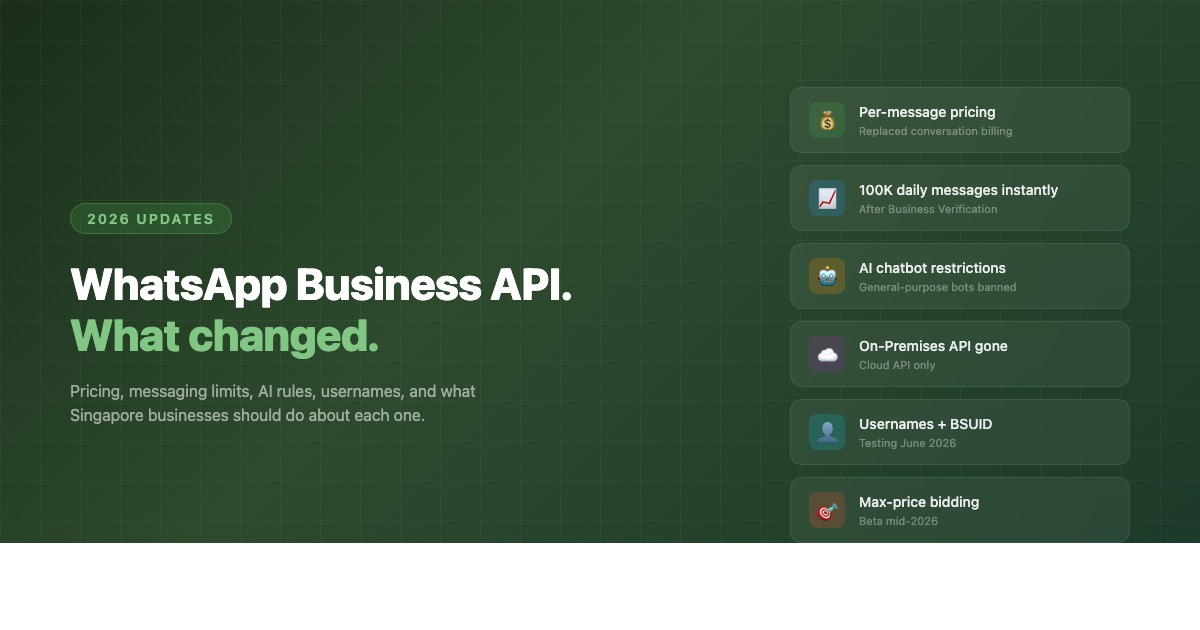Click the 'Pricing, messaging limits' description paragraph
The width and height of the screenshot is (1200, 630).
(273, 403)
